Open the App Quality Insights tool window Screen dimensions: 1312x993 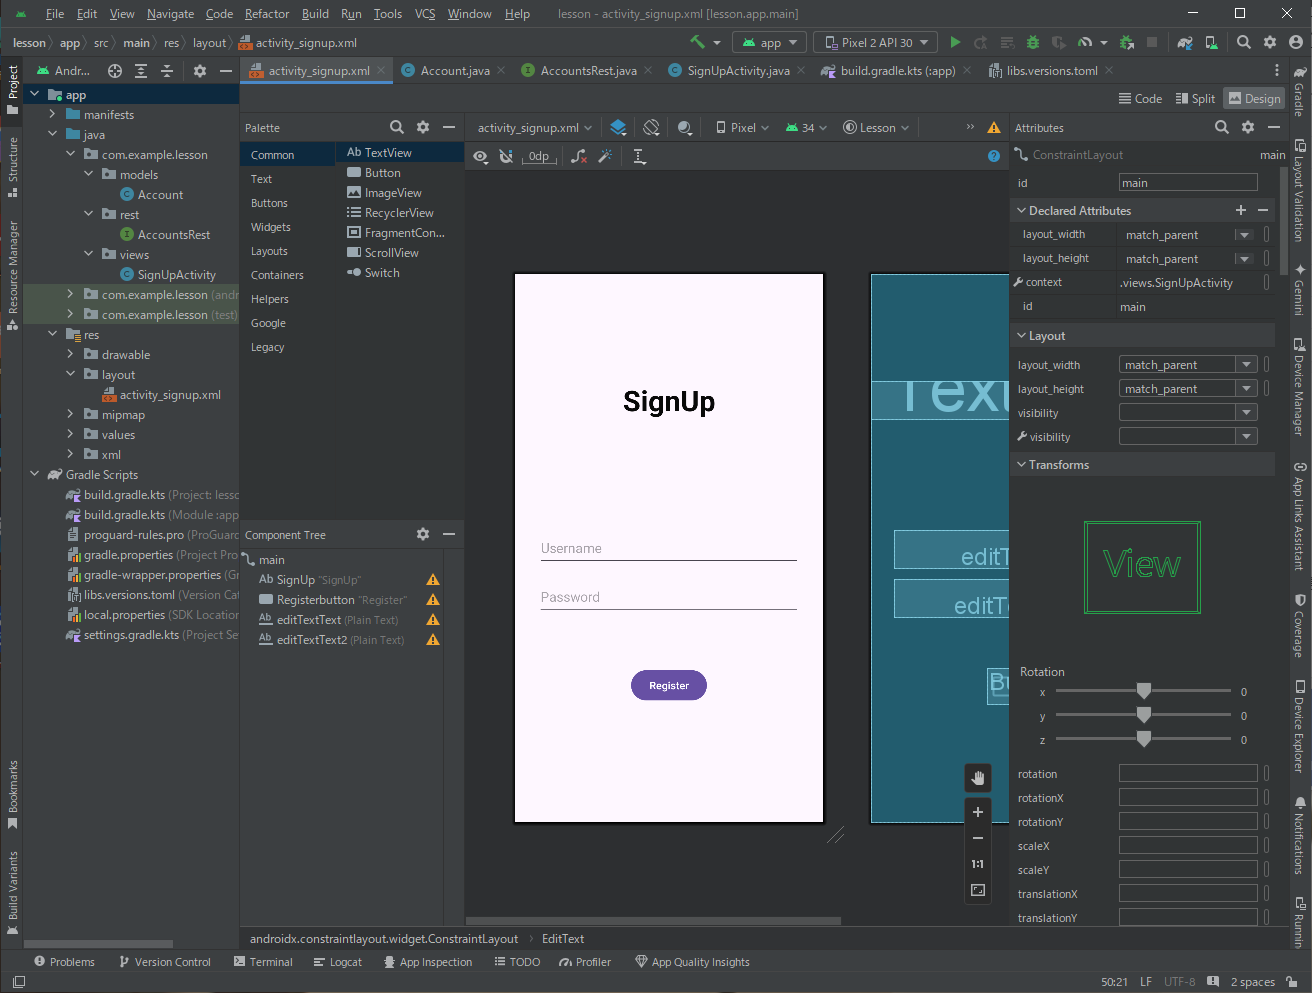click(692, 962)
